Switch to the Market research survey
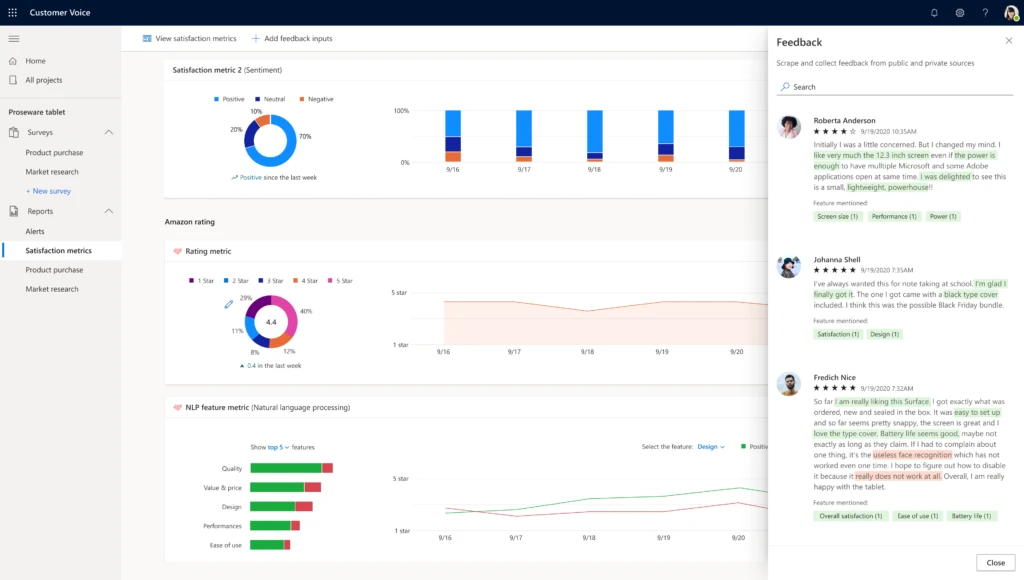 point(54,171)
